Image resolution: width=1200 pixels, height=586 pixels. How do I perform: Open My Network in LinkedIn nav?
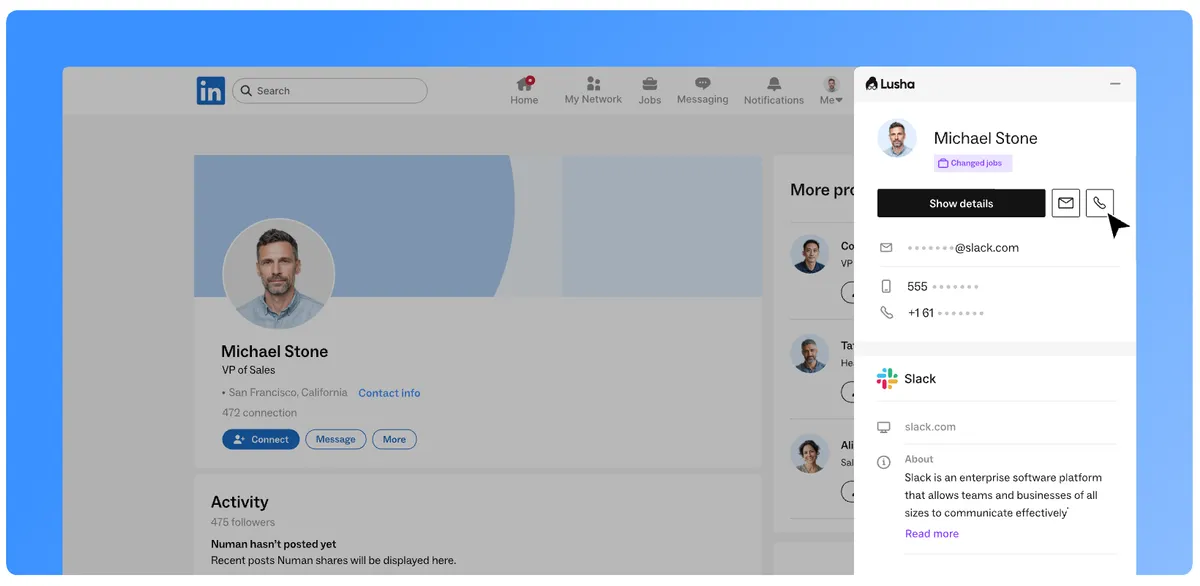click(x=593, y=90)
